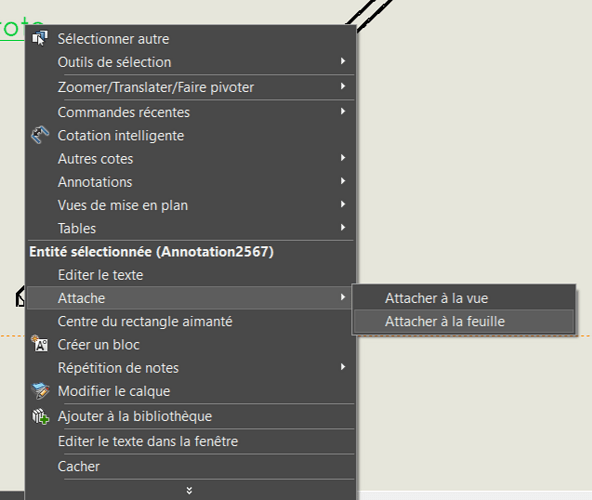Screen dimensions: 592x500
Task: Open Vues de mise en plan submenu
Action: pyautogui.click(x=190, y=205)
